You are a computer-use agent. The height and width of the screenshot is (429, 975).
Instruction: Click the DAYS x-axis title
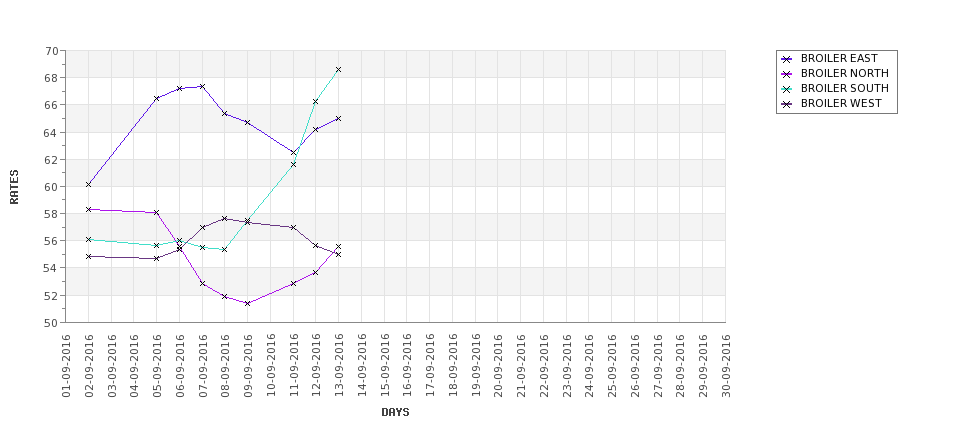coord(395,412)
